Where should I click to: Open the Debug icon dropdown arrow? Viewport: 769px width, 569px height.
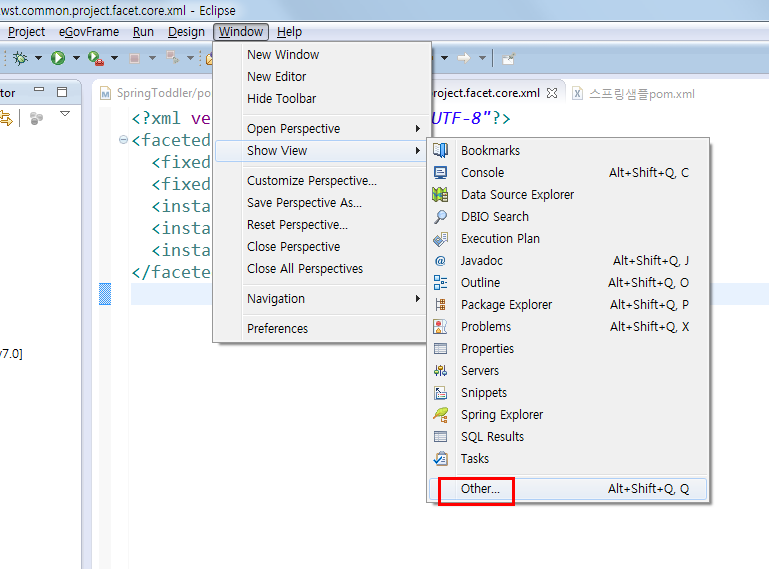(38, 58)
